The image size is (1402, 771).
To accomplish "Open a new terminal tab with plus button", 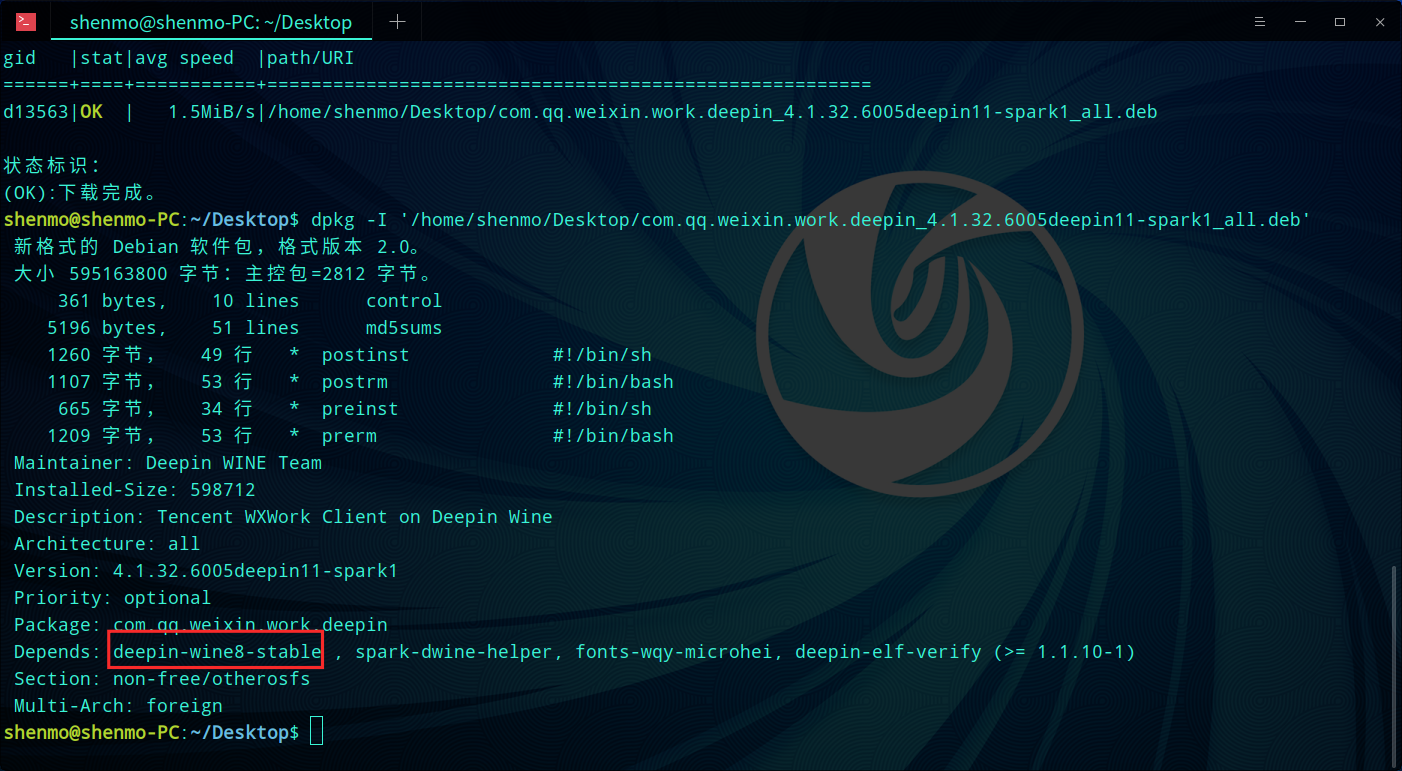I will [x=397, y=22].
